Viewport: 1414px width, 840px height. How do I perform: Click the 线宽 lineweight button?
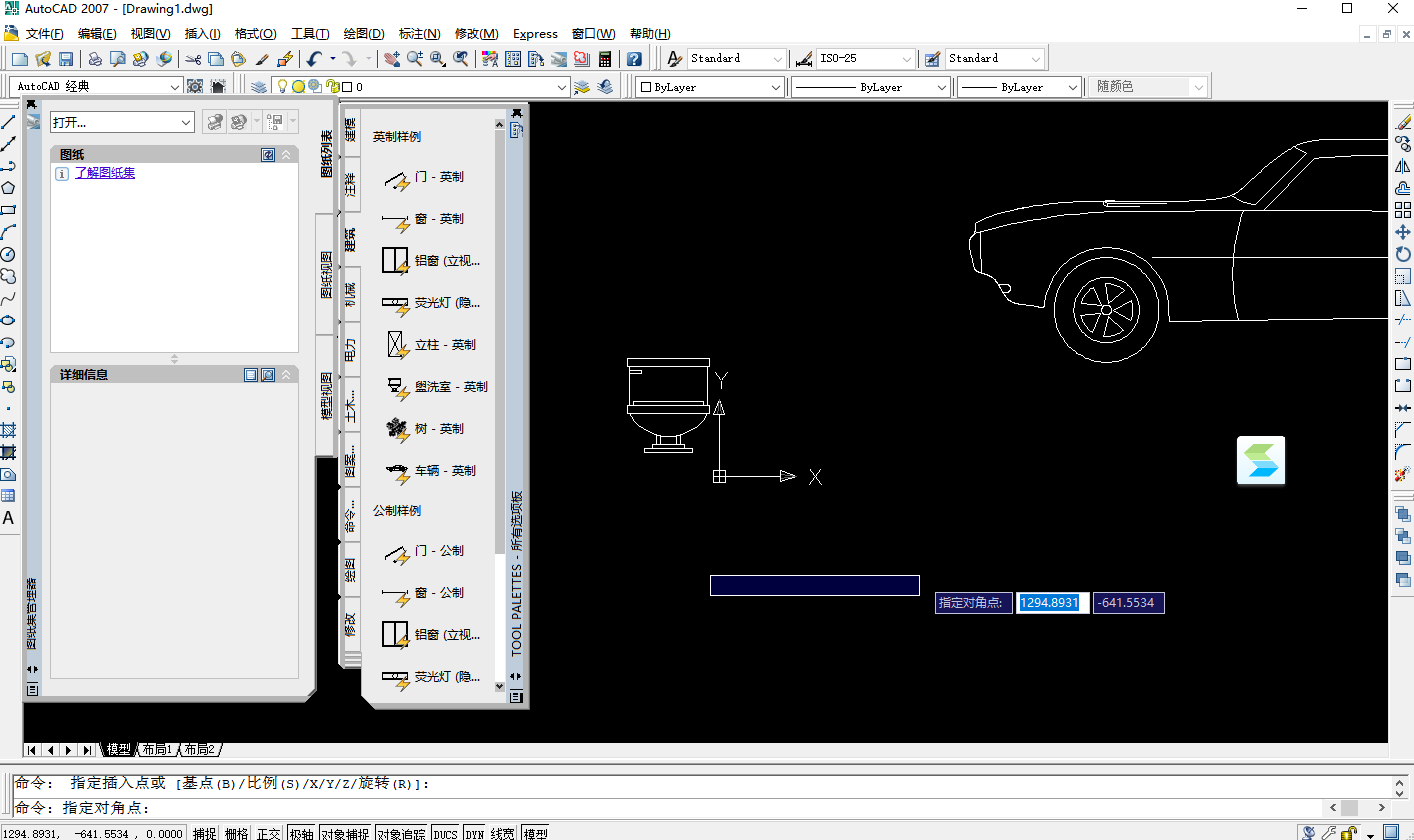pyautogui.click(x=503, y=833)
